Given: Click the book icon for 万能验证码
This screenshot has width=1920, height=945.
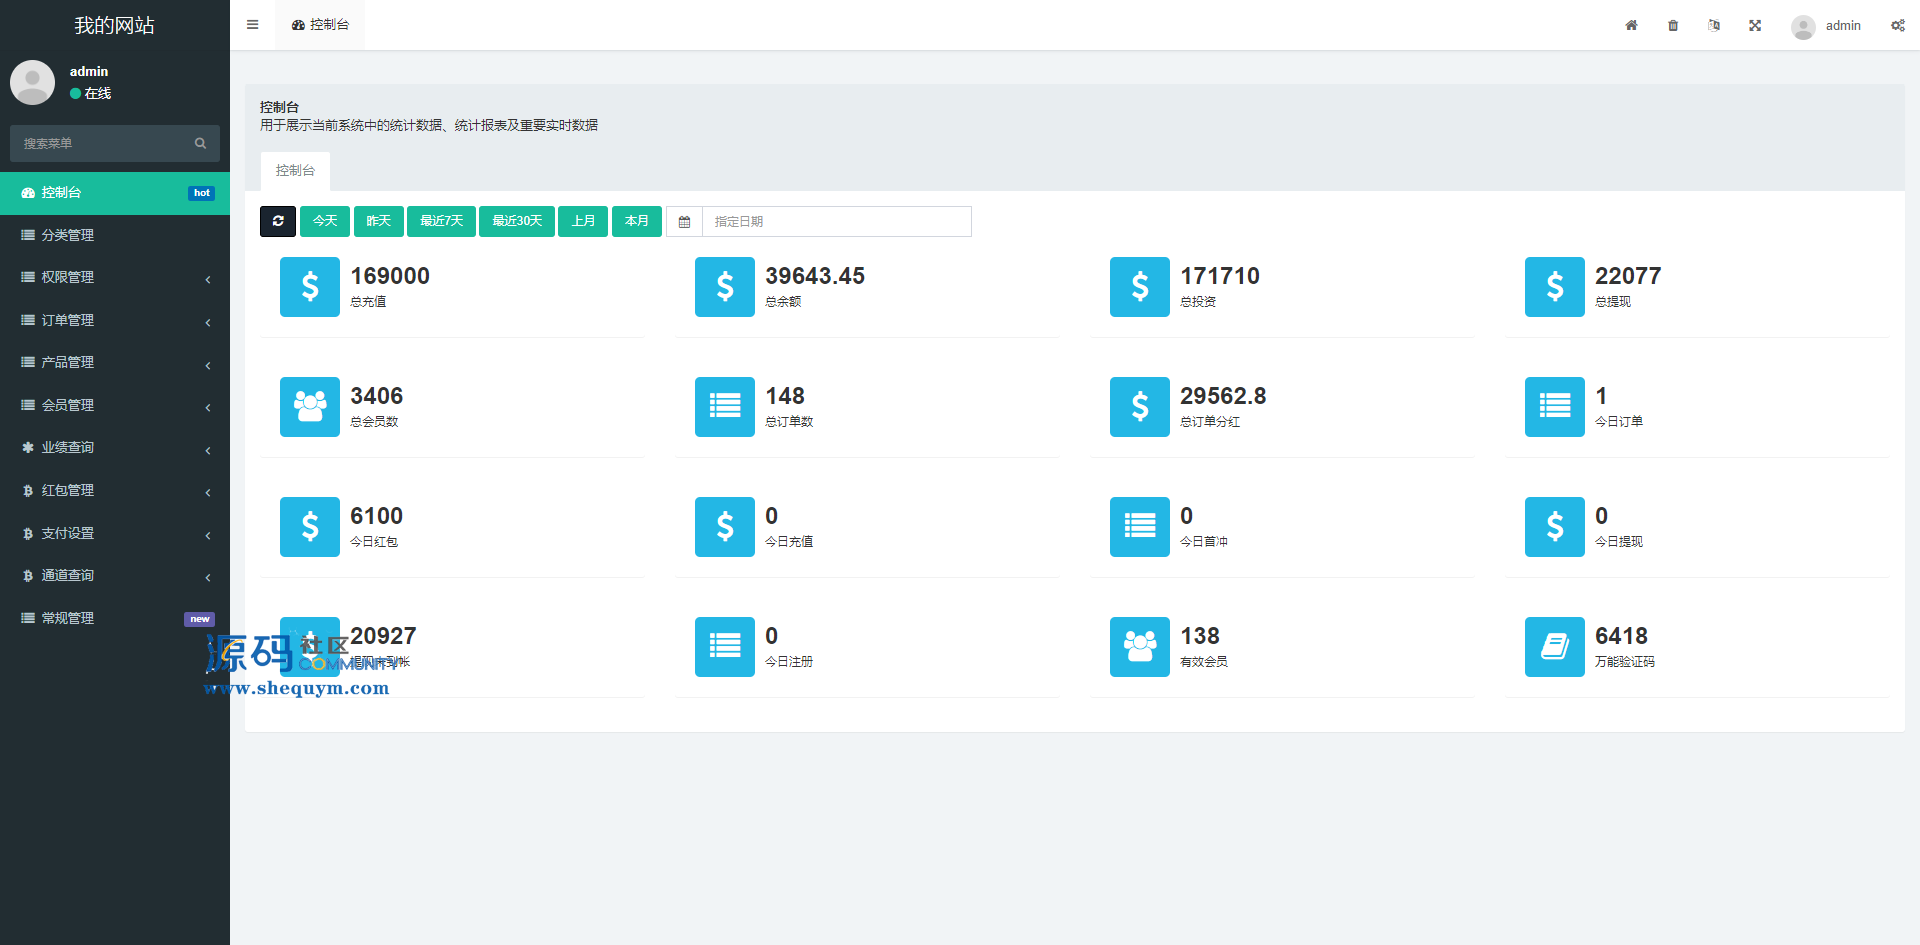Looking at the screenshot, I should [x=1555, y=647].
